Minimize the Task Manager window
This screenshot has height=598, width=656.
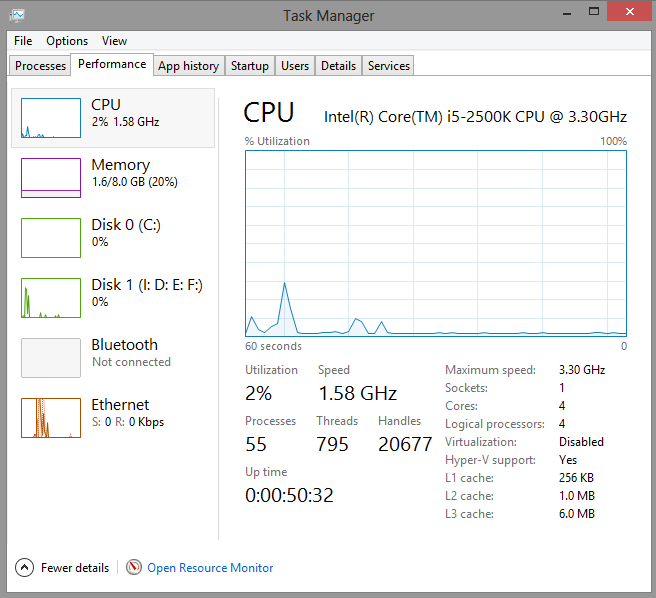[567, 13]
